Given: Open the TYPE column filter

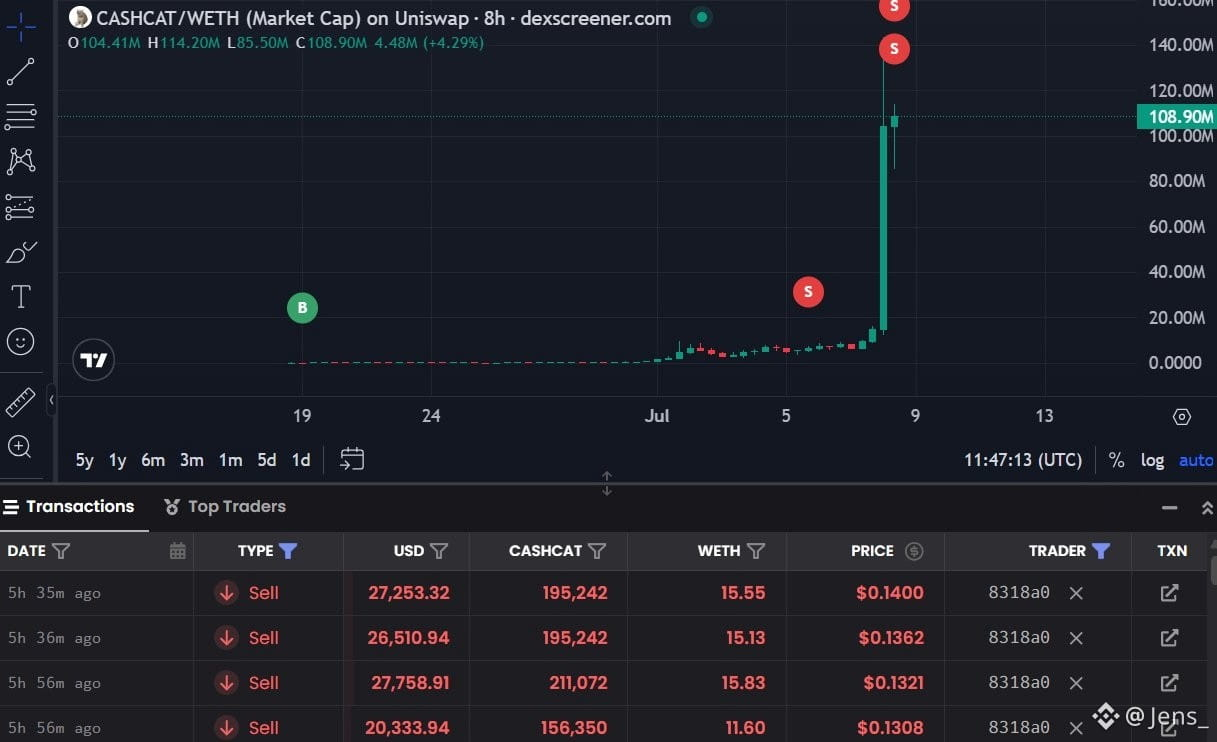Looking at the screenshot, I should click(x=288, y=551).
